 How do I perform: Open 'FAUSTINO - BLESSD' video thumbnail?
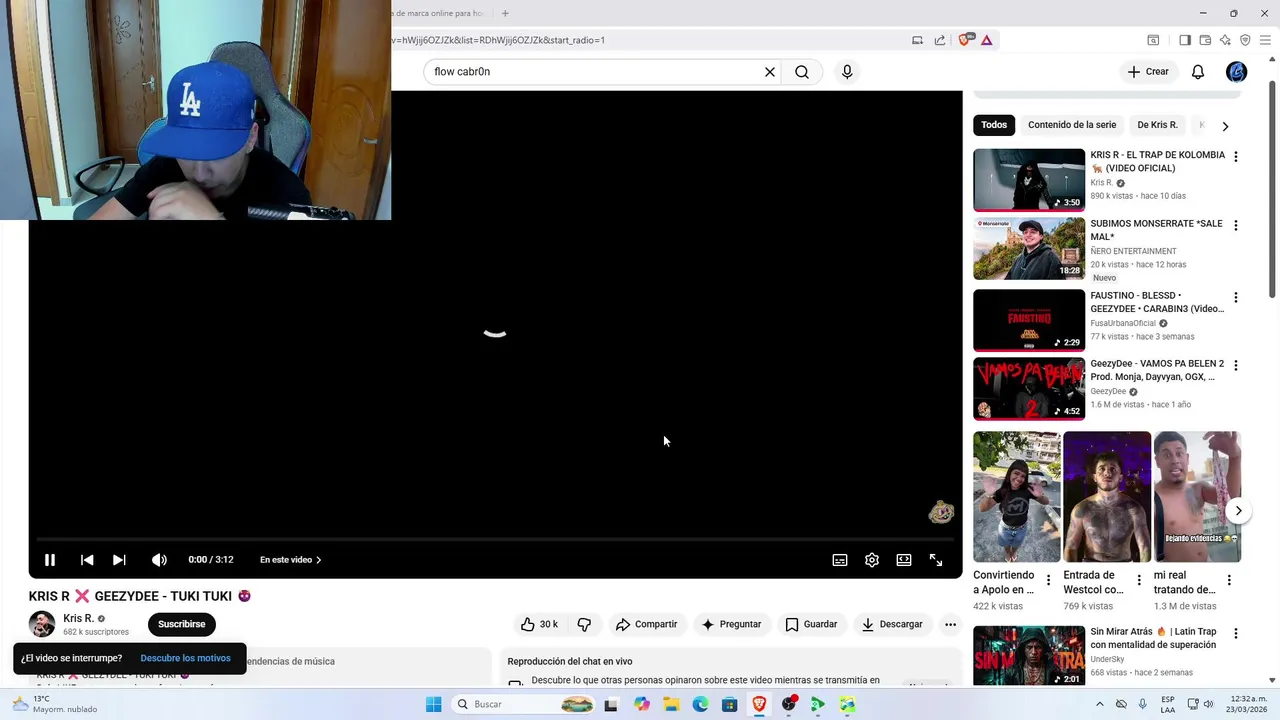(x=1029, y=320)
